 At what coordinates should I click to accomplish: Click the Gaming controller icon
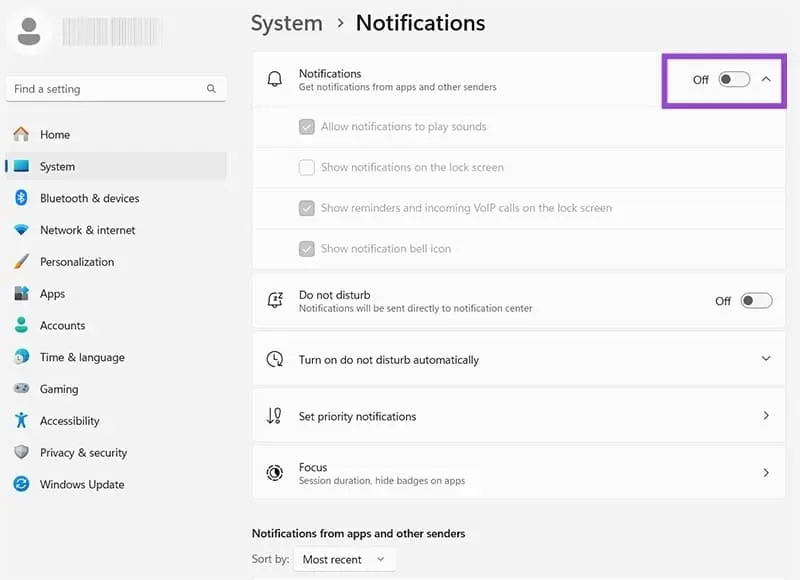pos(21,388)
